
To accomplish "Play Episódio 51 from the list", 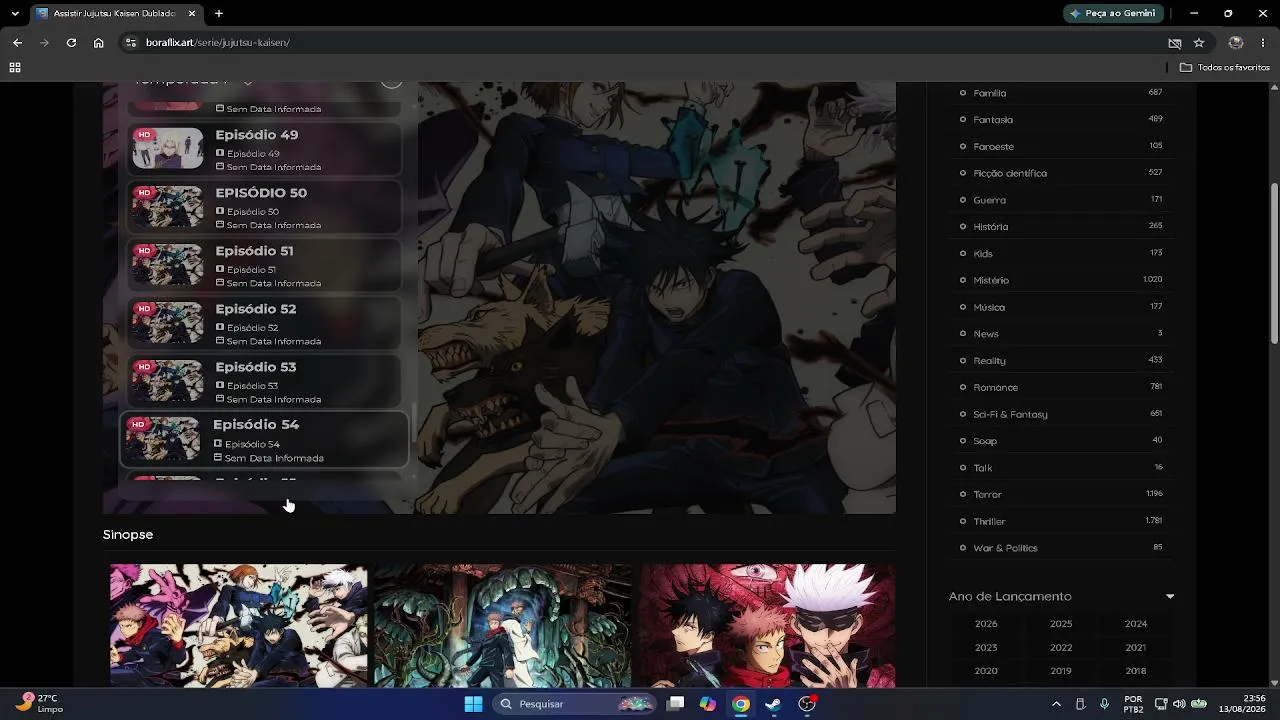I will [264, 265].
